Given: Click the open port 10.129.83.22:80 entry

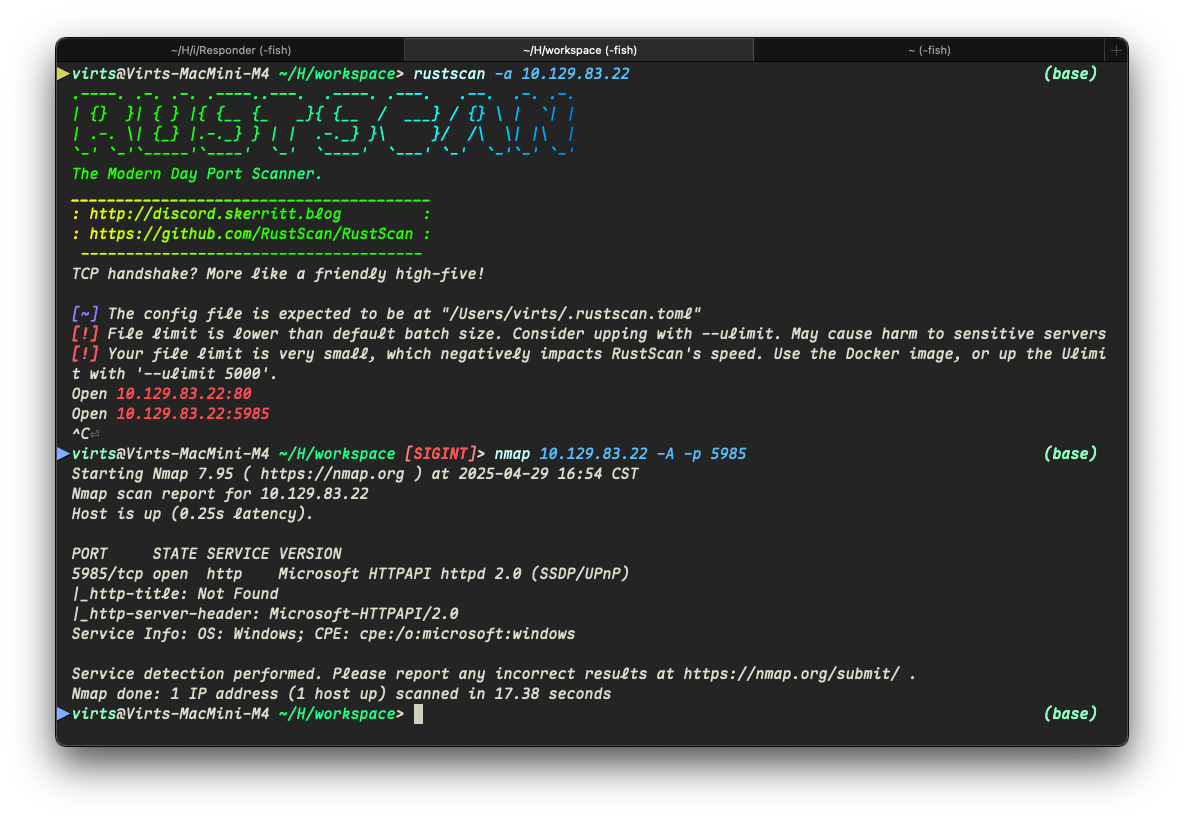Looking at the screenshot, I should point(183,394).
